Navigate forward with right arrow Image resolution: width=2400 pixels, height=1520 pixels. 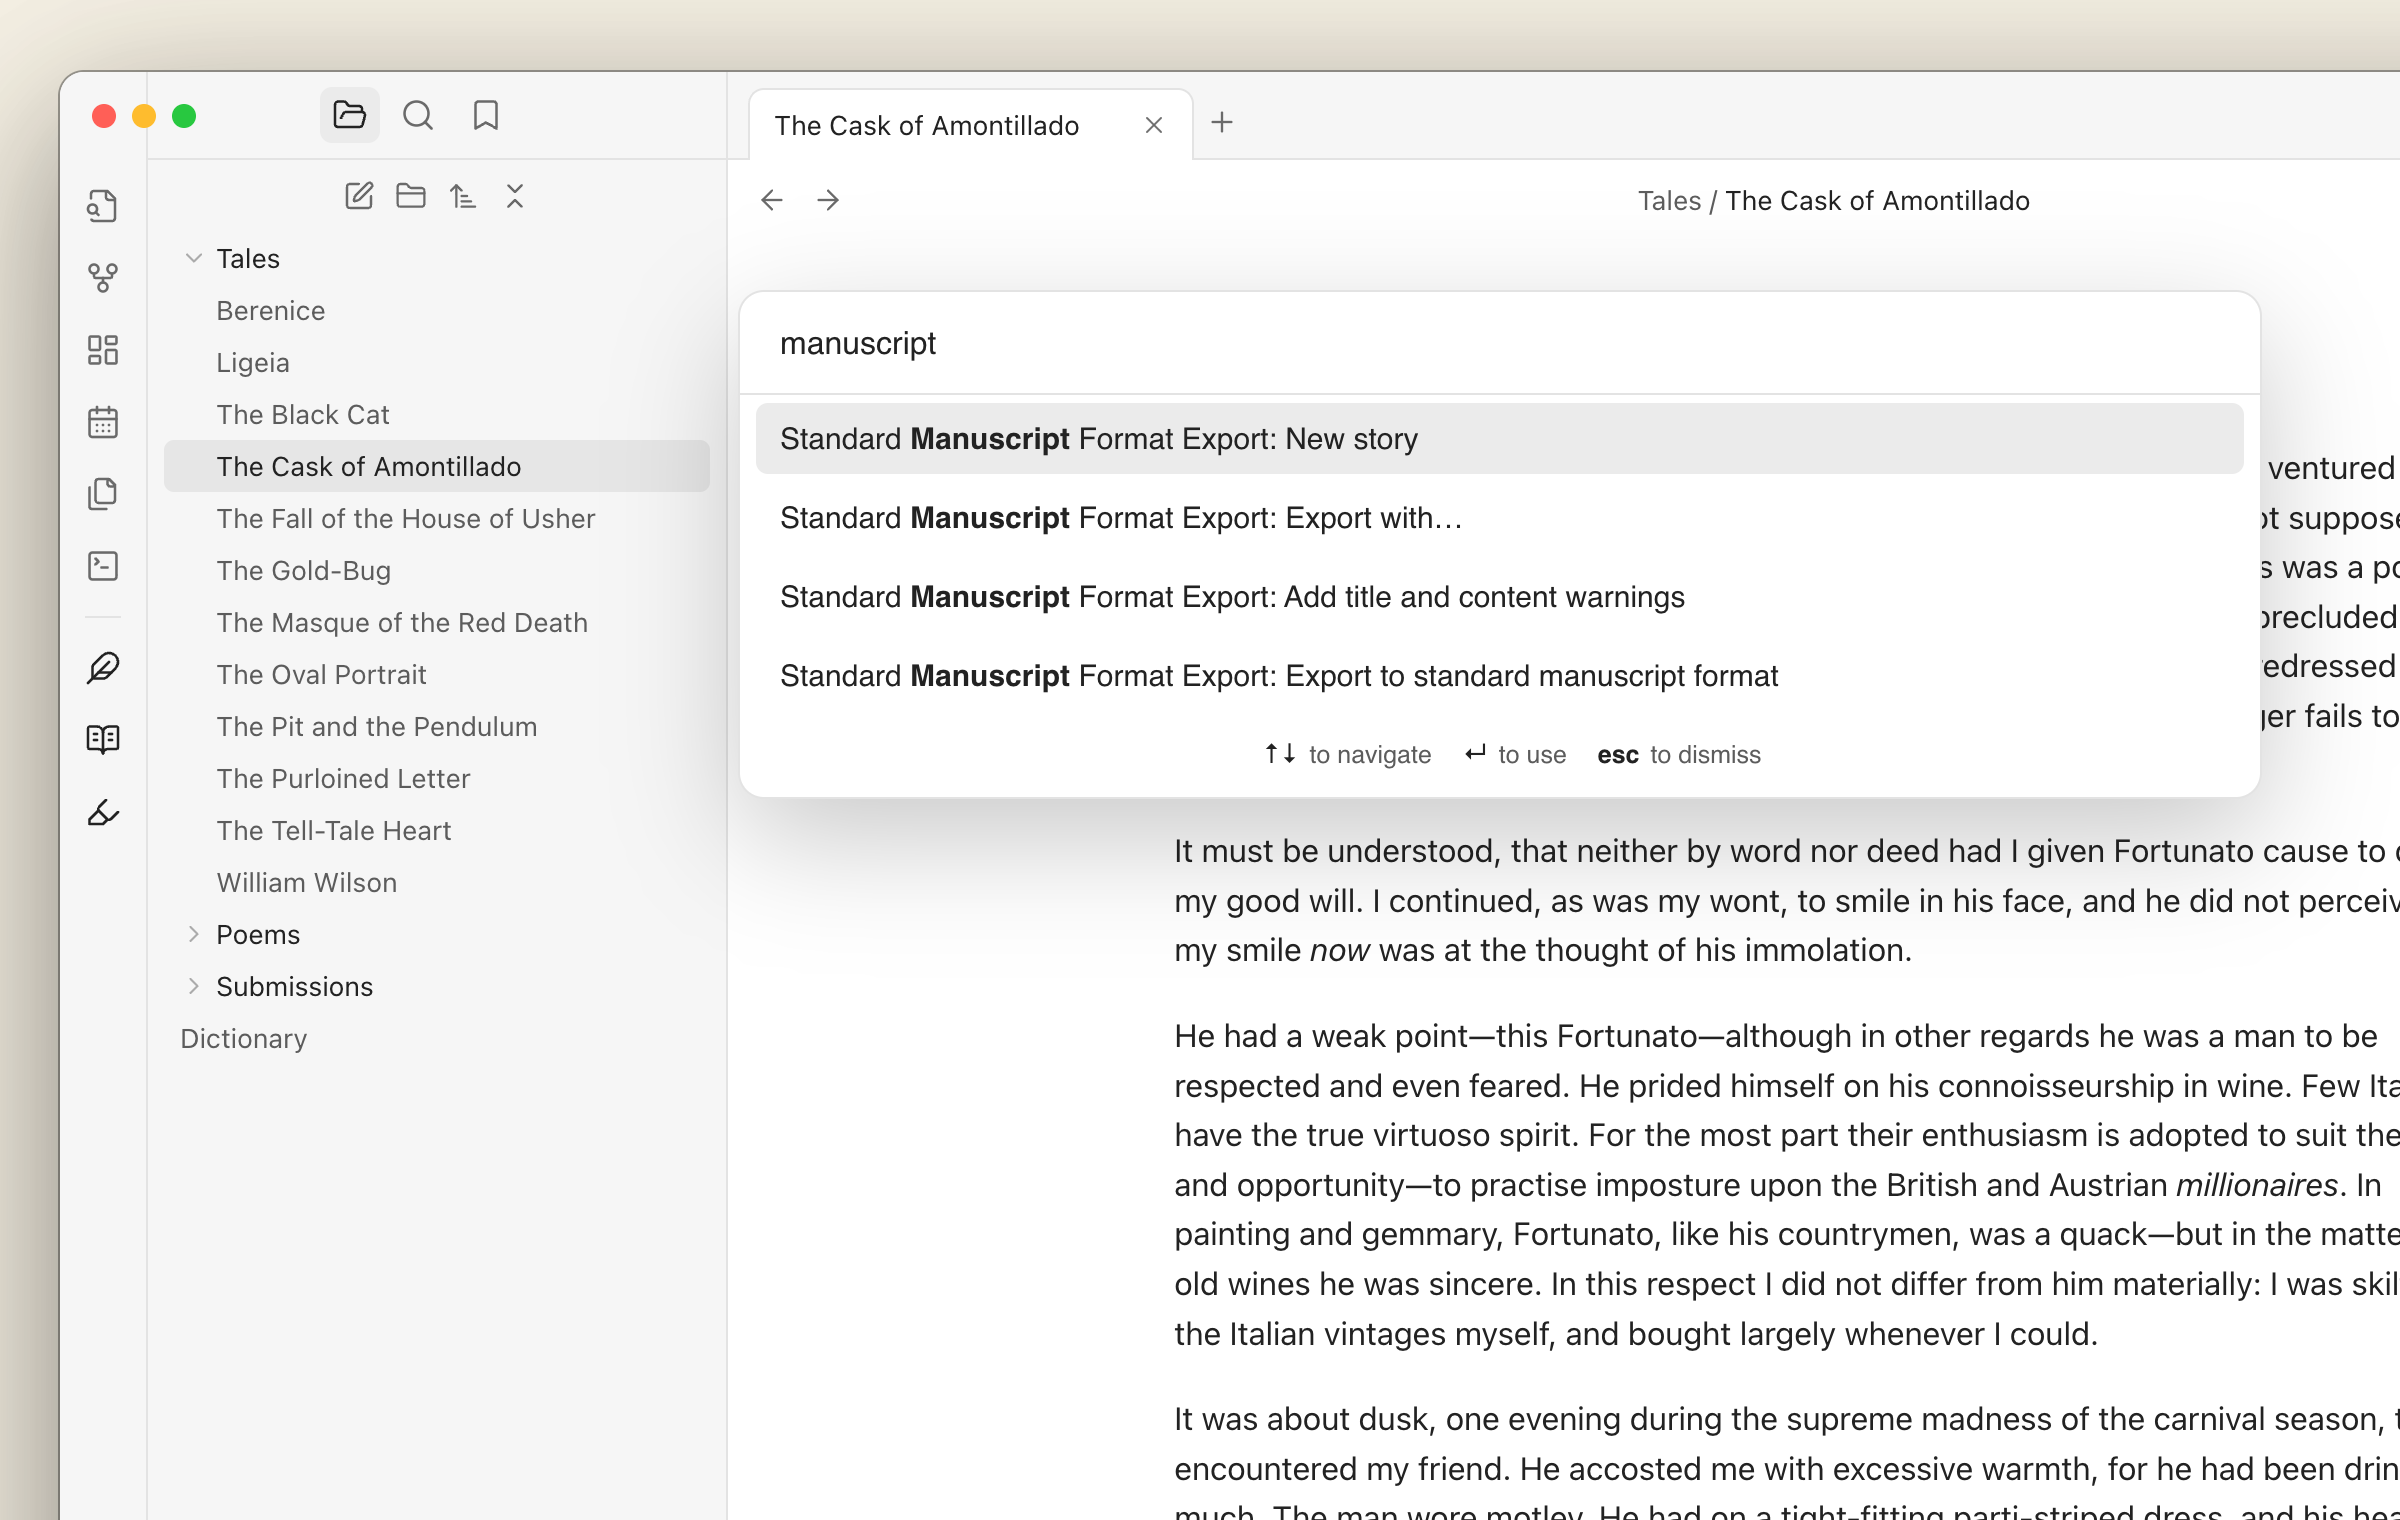click(828, 200)
